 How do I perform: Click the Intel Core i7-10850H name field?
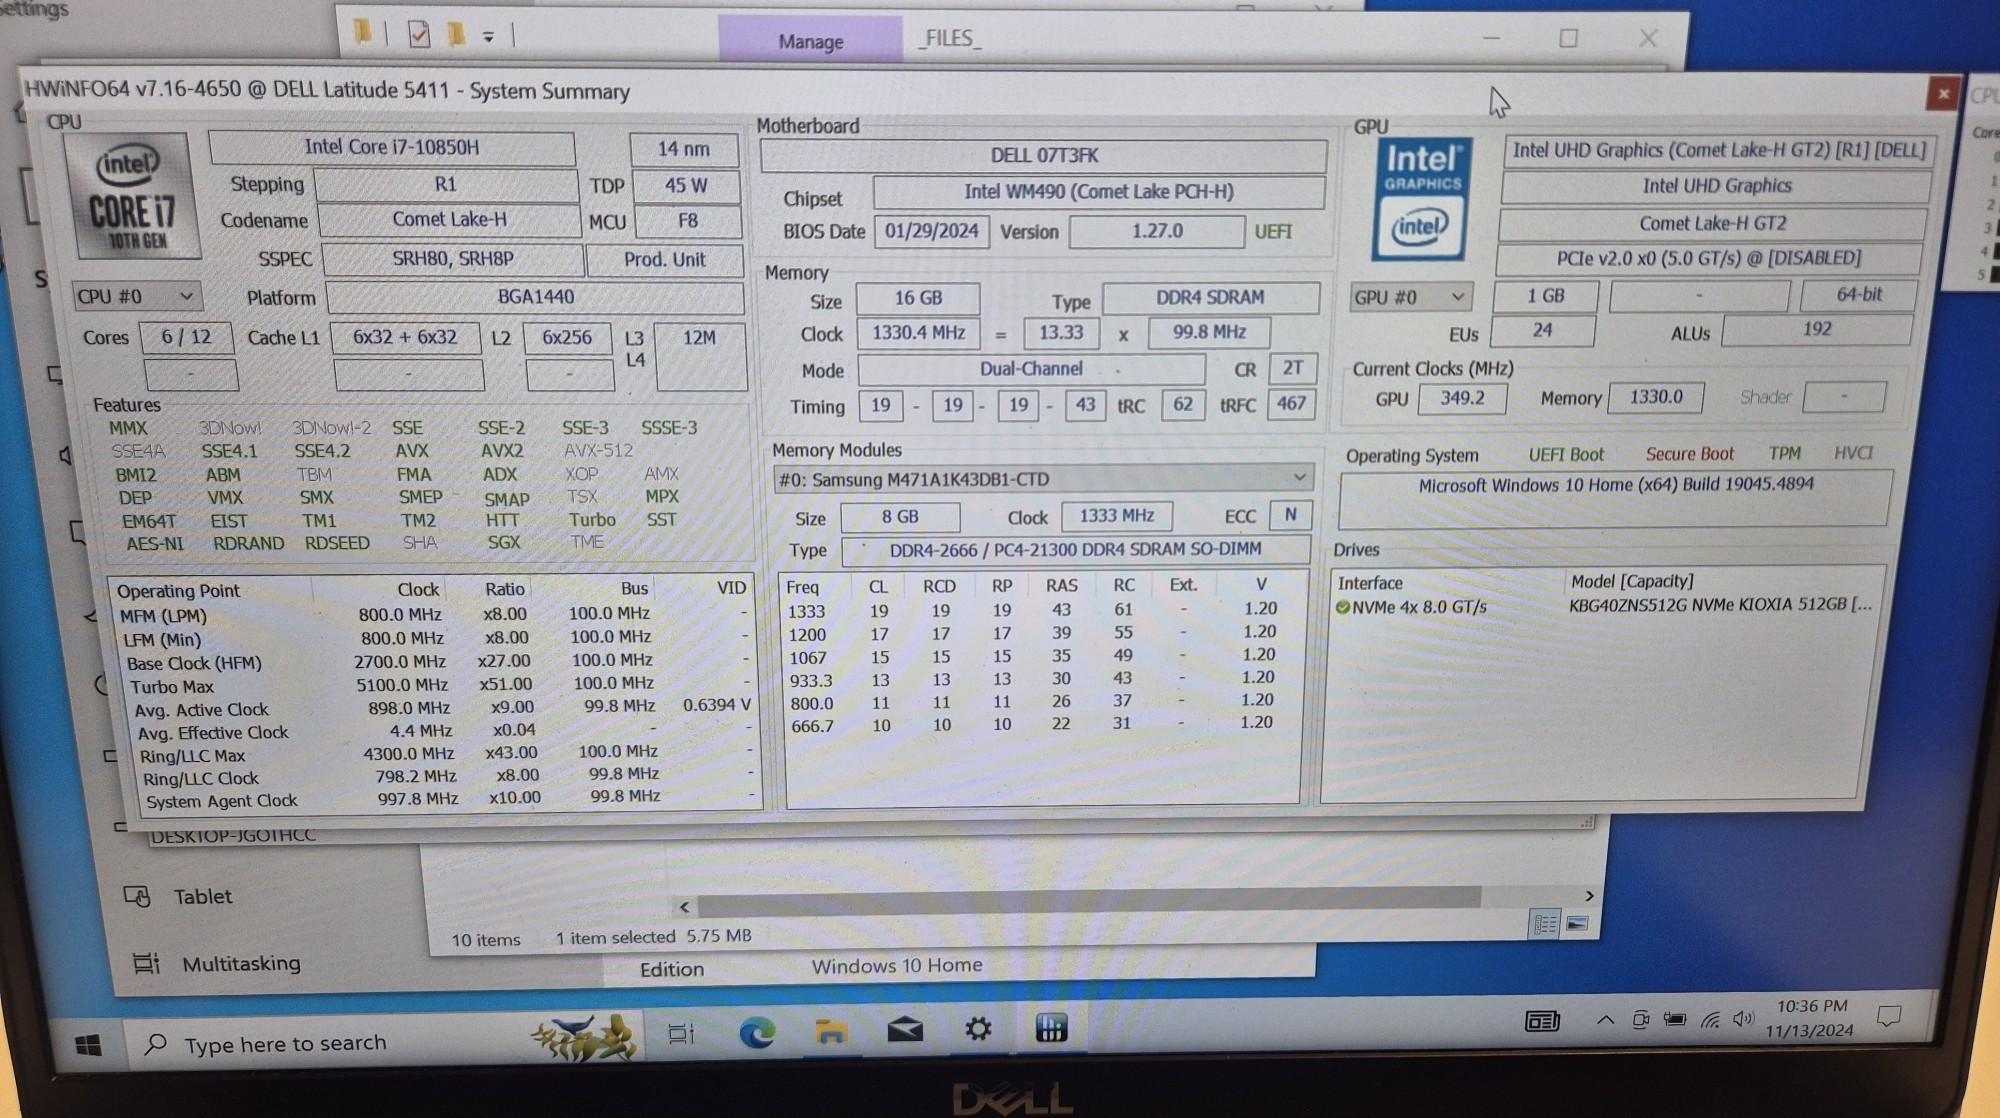392,147
